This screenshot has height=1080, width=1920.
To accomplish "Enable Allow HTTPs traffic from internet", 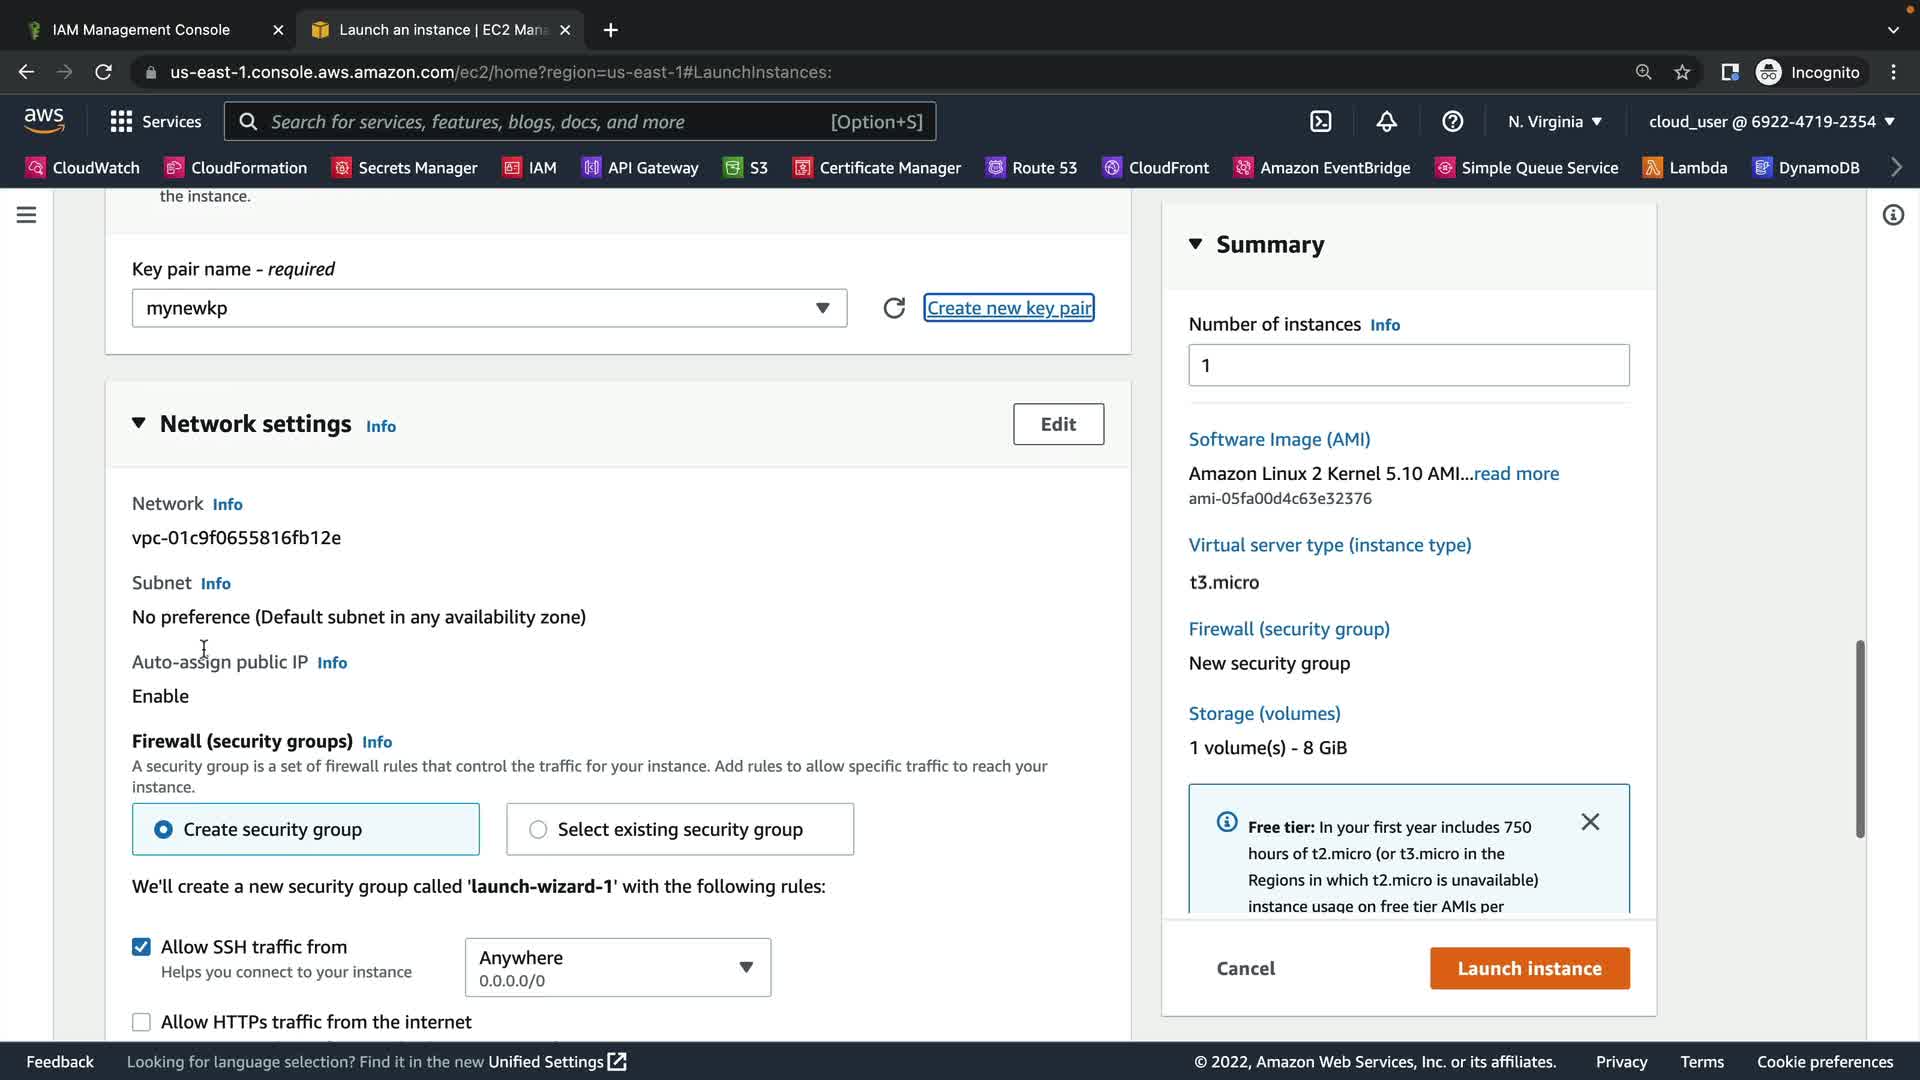I will (x=141, y=1022).
